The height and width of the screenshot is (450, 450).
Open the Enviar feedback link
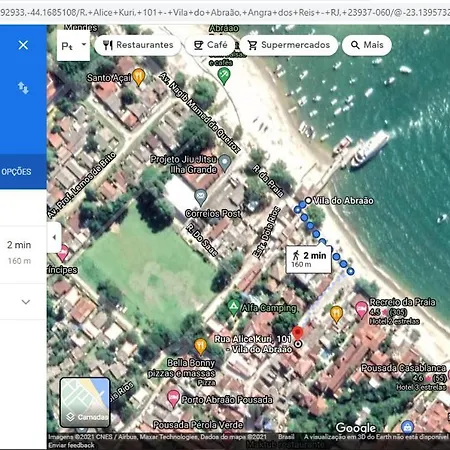point(71,445)
